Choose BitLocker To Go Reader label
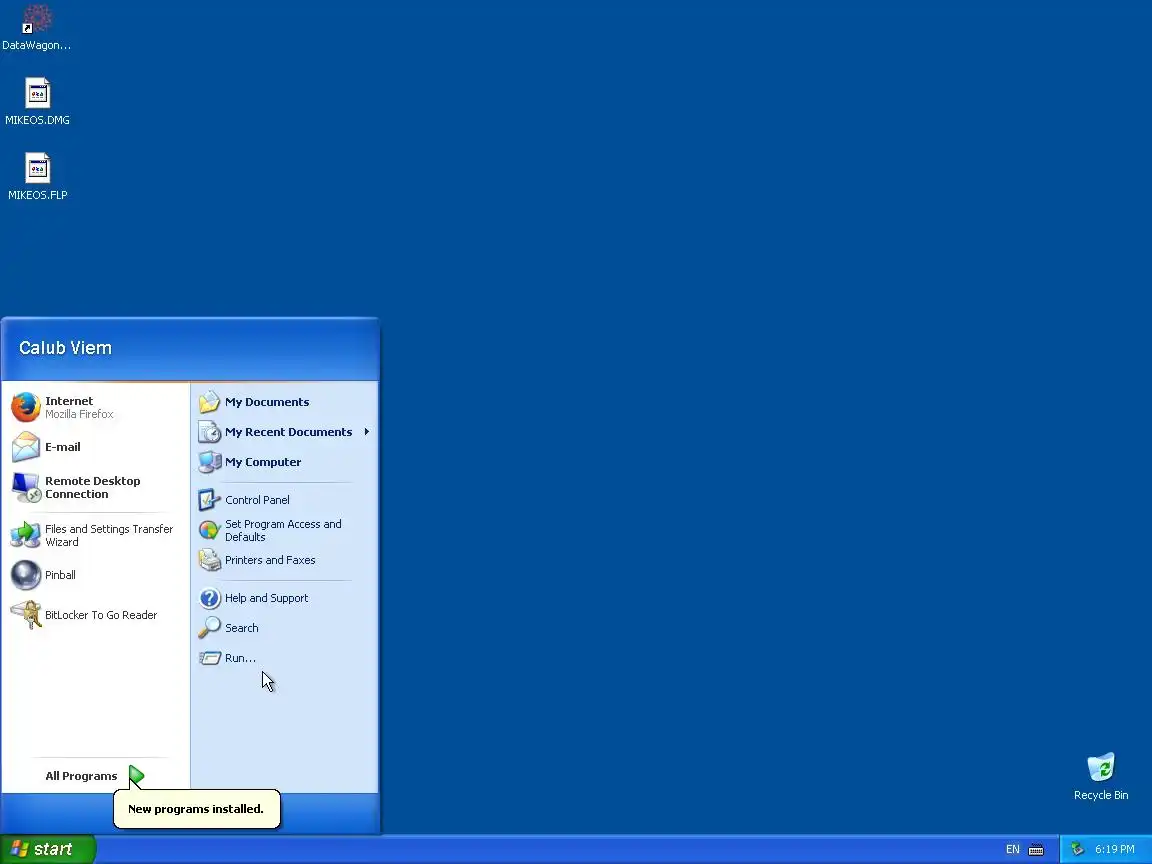Viewport: 1152px width, 864px height. pyautogui.click(x=101, y=615)
